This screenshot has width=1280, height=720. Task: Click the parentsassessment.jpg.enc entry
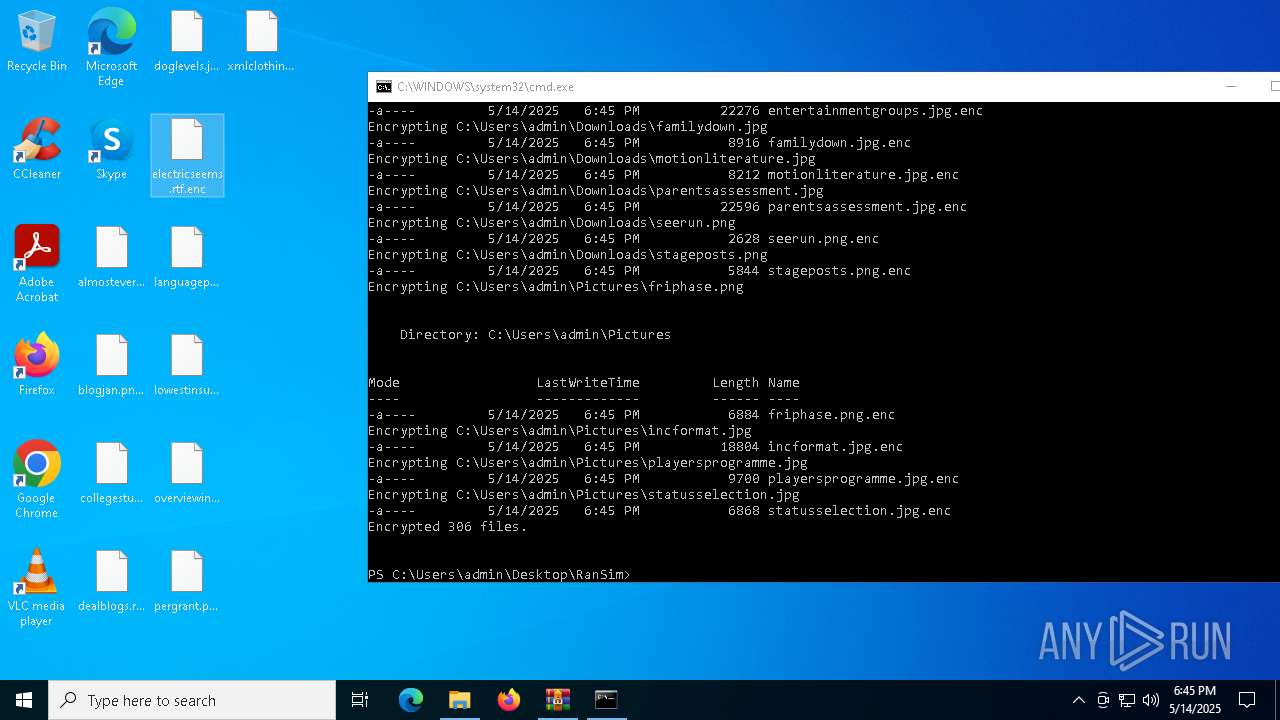pos(867,207)
